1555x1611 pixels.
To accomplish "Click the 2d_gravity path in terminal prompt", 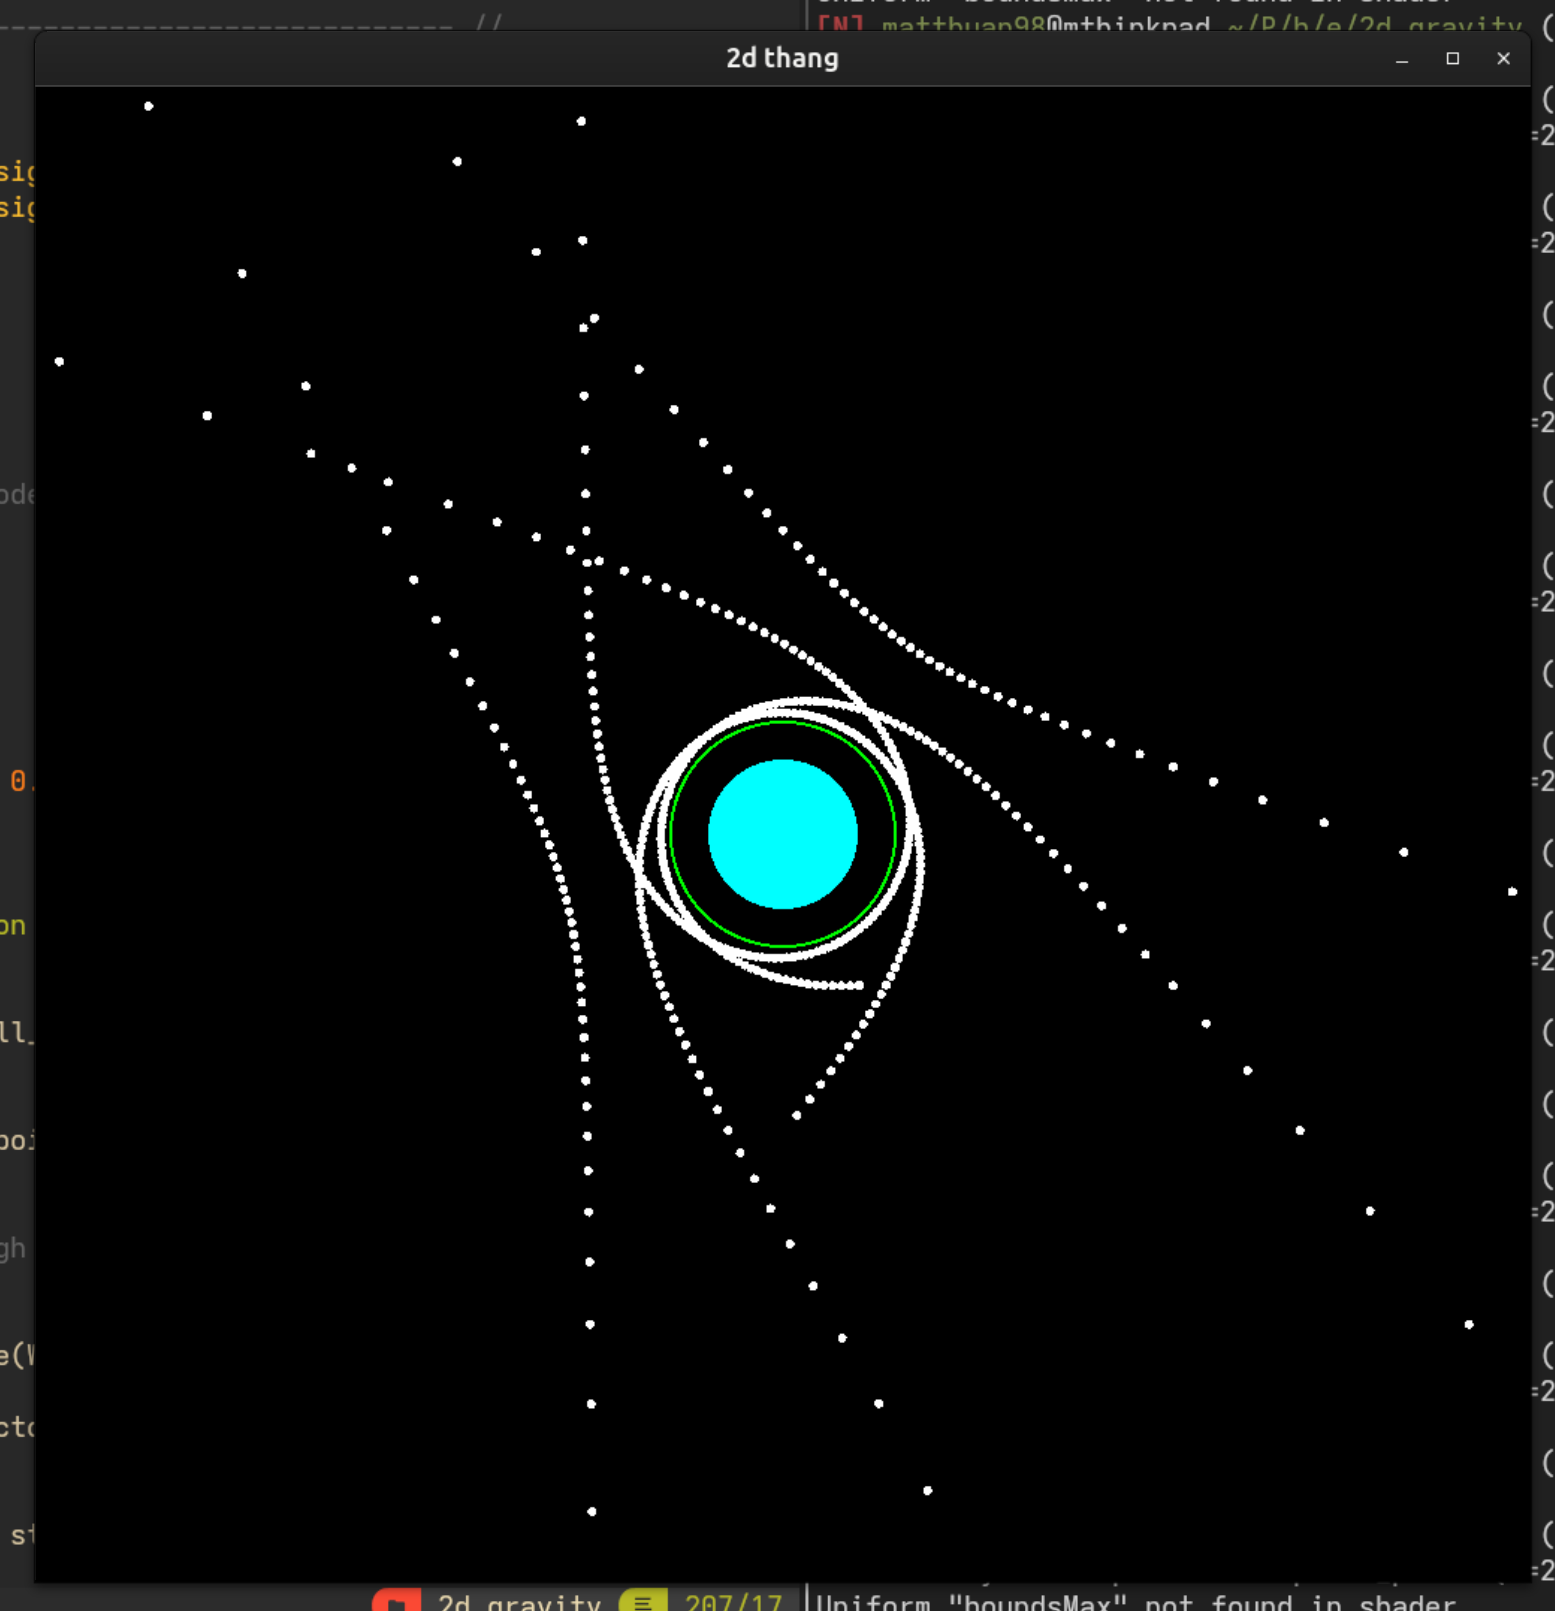I will click(x=1375, y=24).
